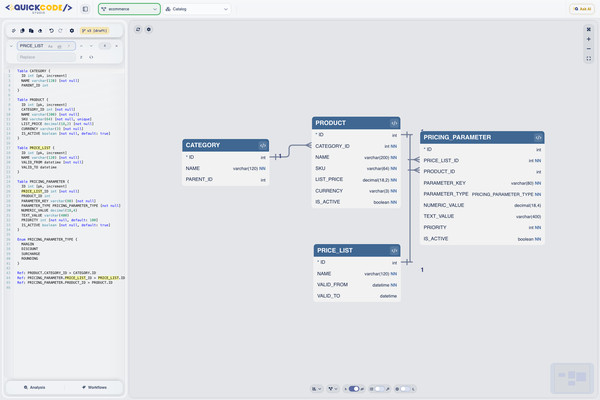Viewport: 600px width, 400px height.
Task: Click the first editor toolbar format icon
Action: coord(14,31)
